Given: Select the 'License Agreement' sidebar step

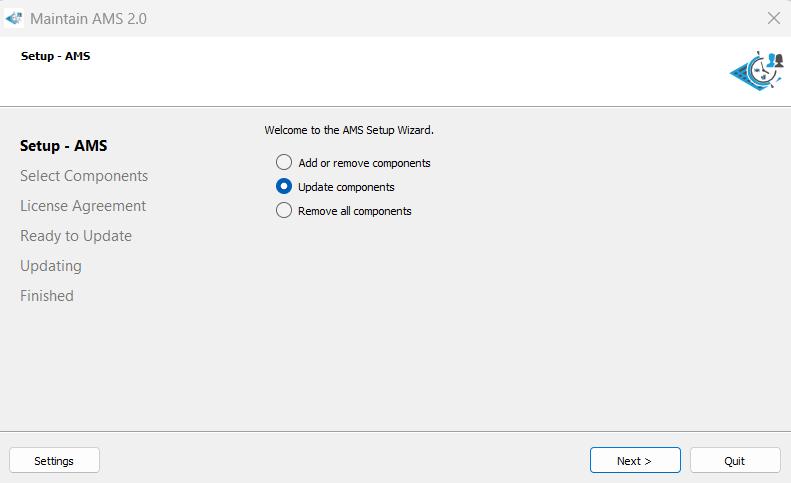Looking at the screenshot, I should (x=83, y=206).
